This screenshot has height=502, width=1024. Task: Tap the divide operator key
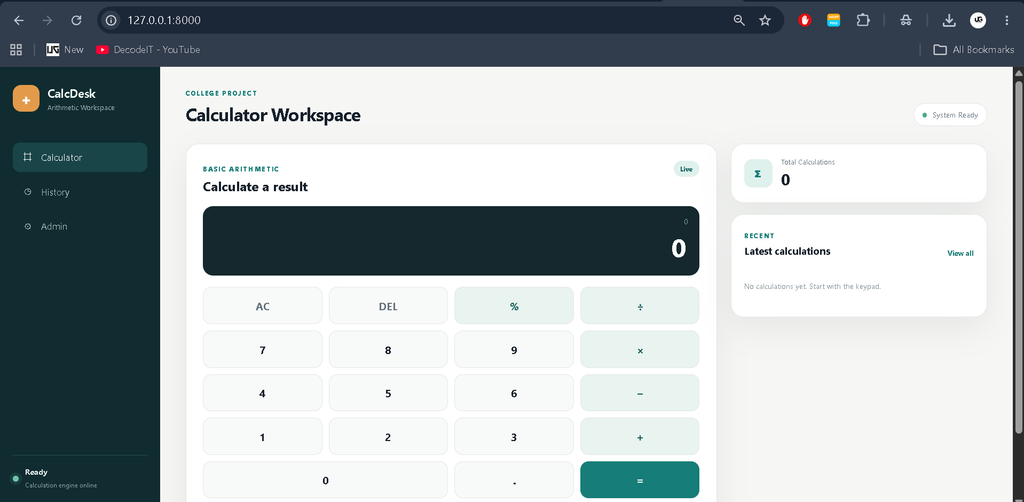pos(640,306)
